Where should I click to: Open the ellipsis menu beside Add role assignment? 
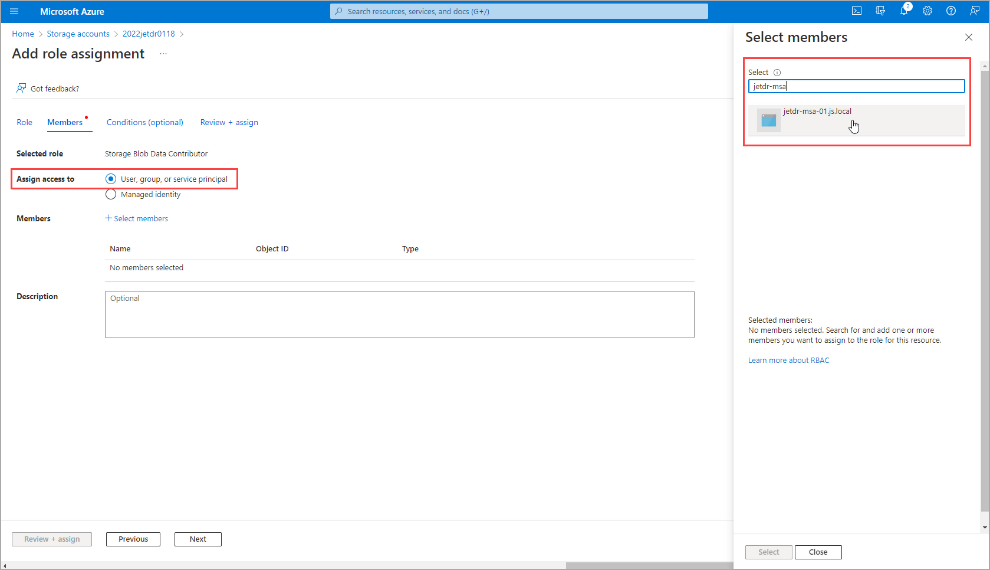163,54
